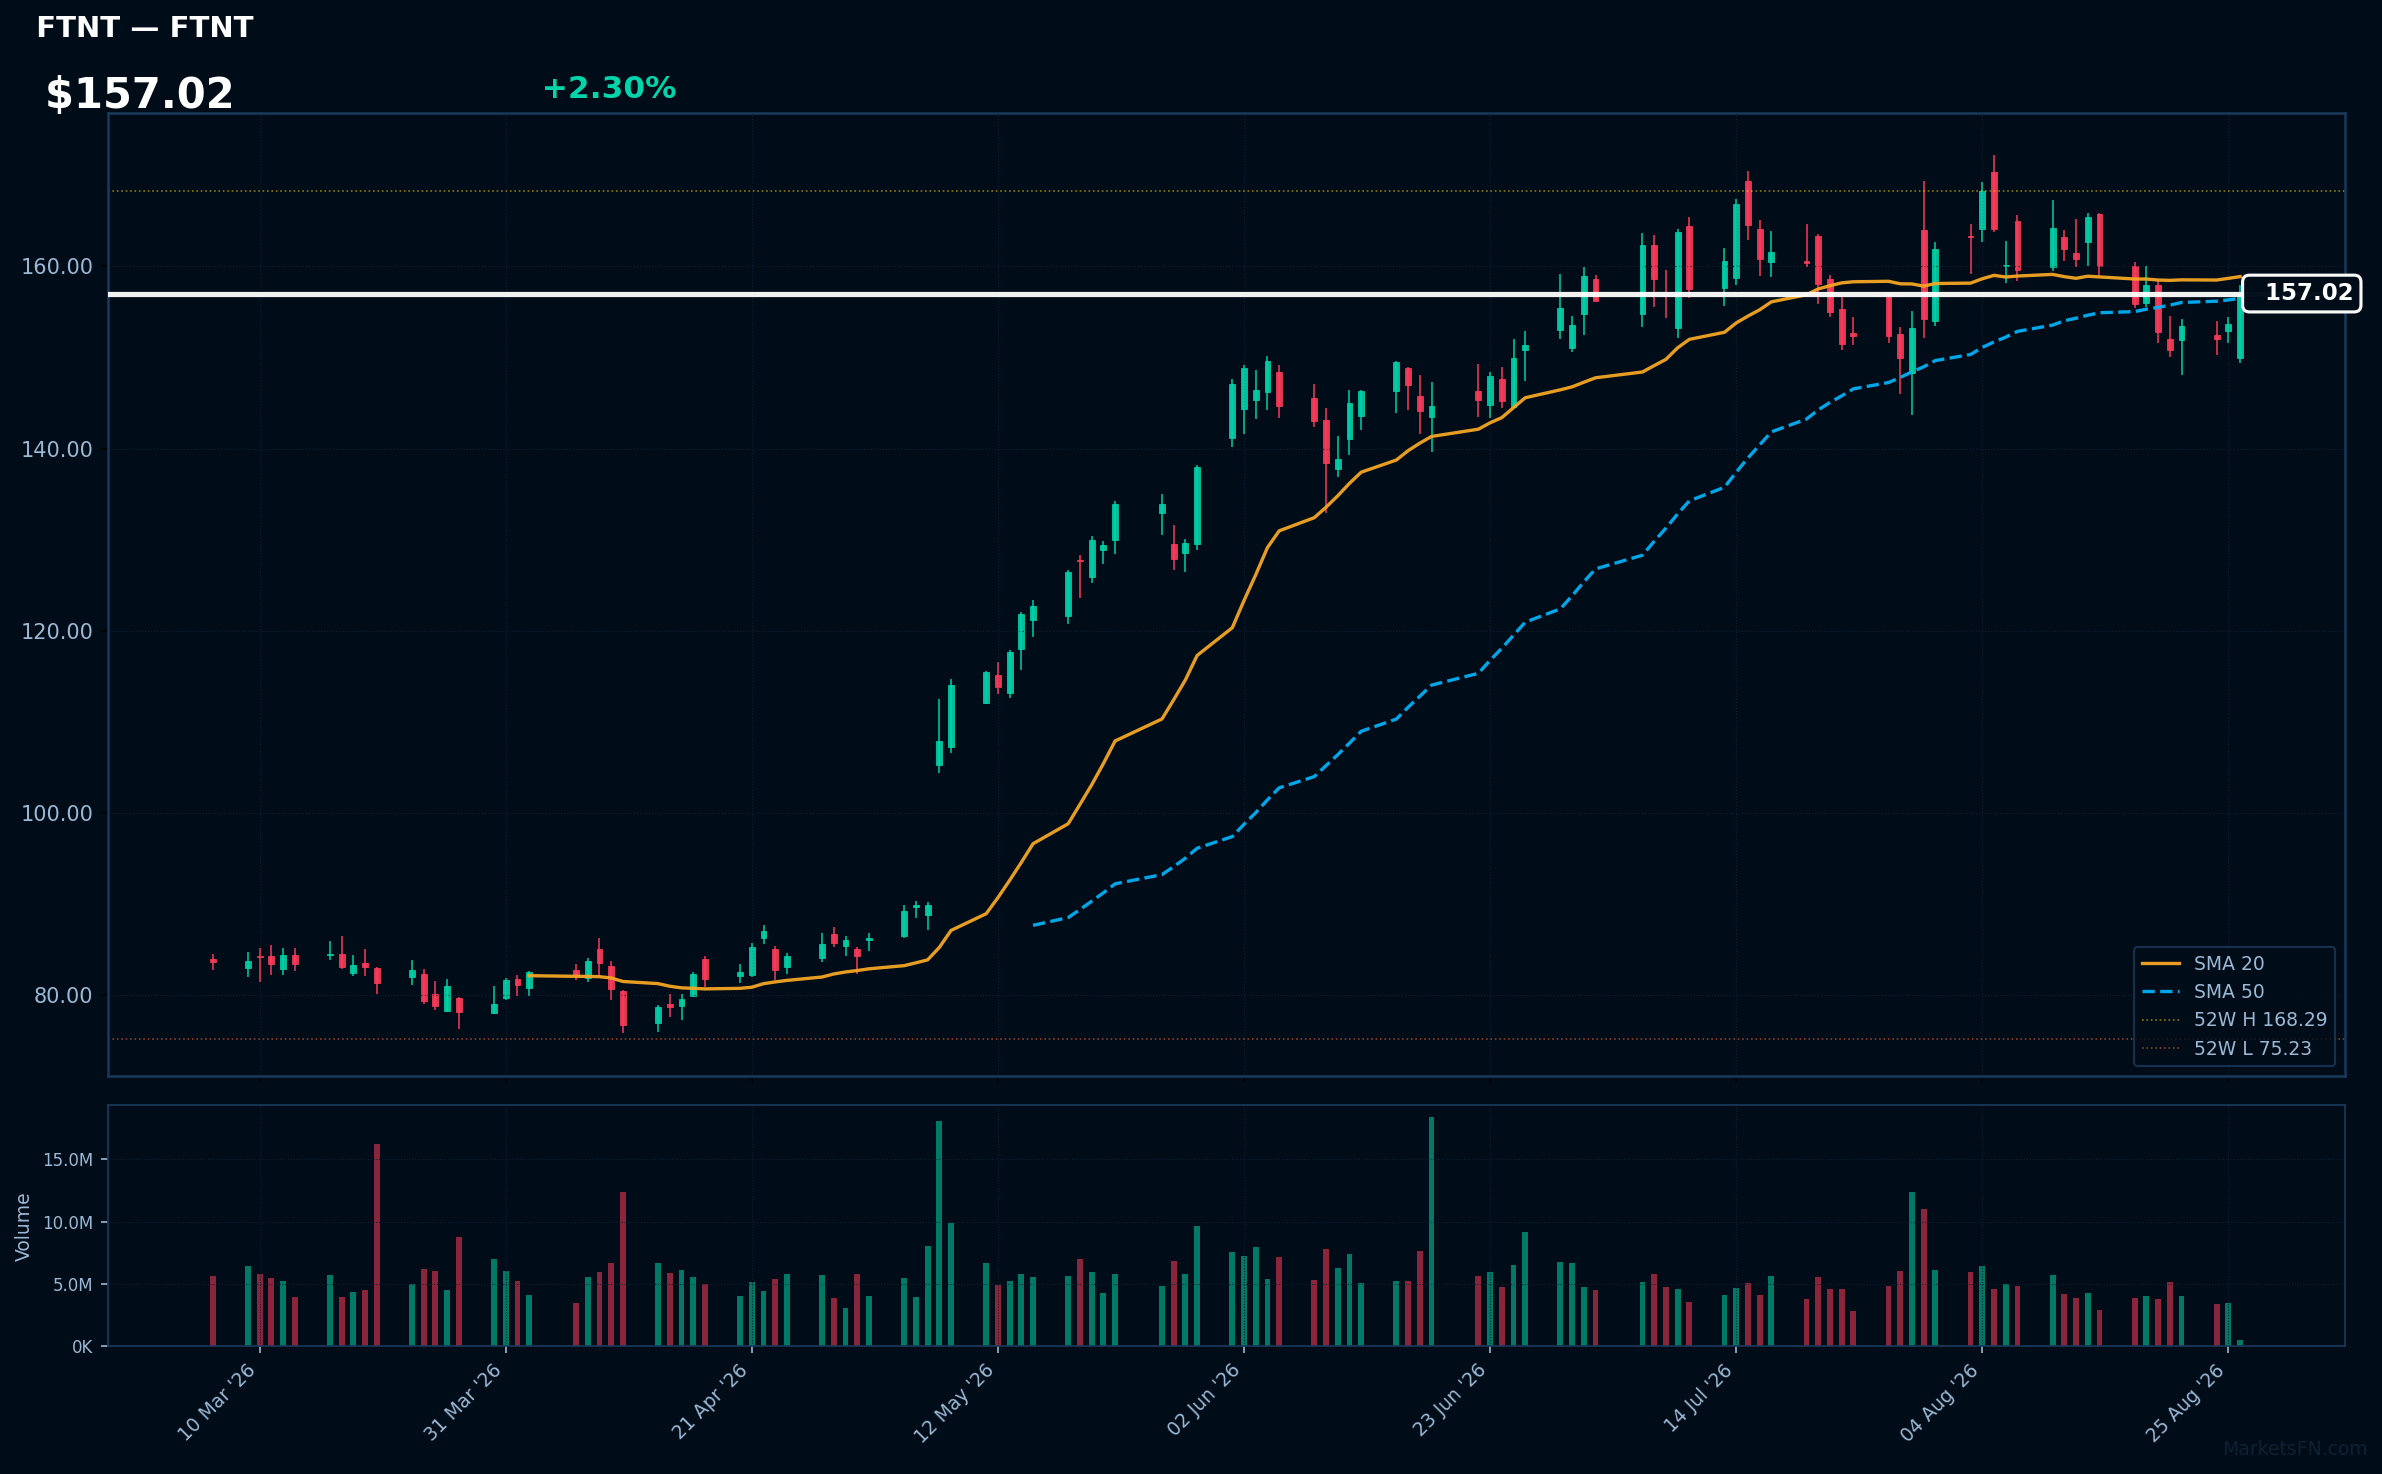Click the 23 Jun '26 date label
The image size is (2382, 1474).
(x=1449, y=1400)
